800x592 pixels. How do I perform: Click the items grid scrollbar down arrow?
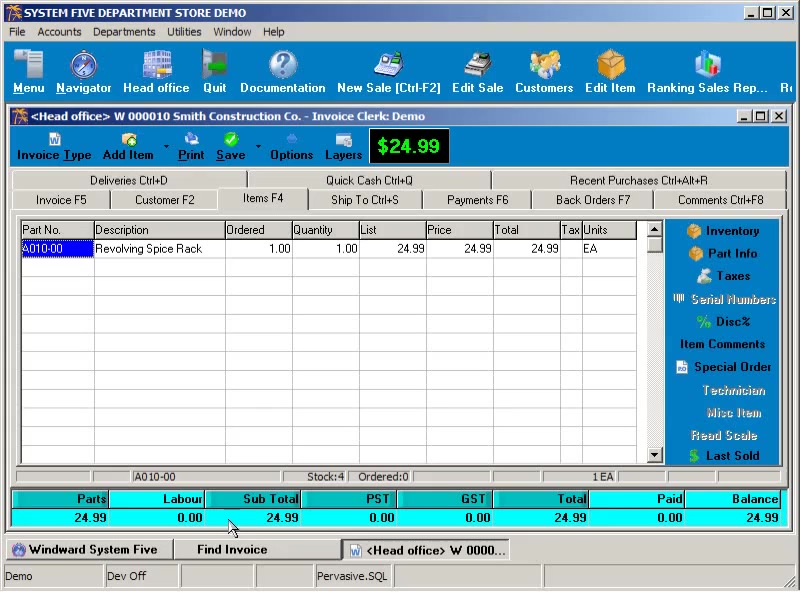click(655, 455)
